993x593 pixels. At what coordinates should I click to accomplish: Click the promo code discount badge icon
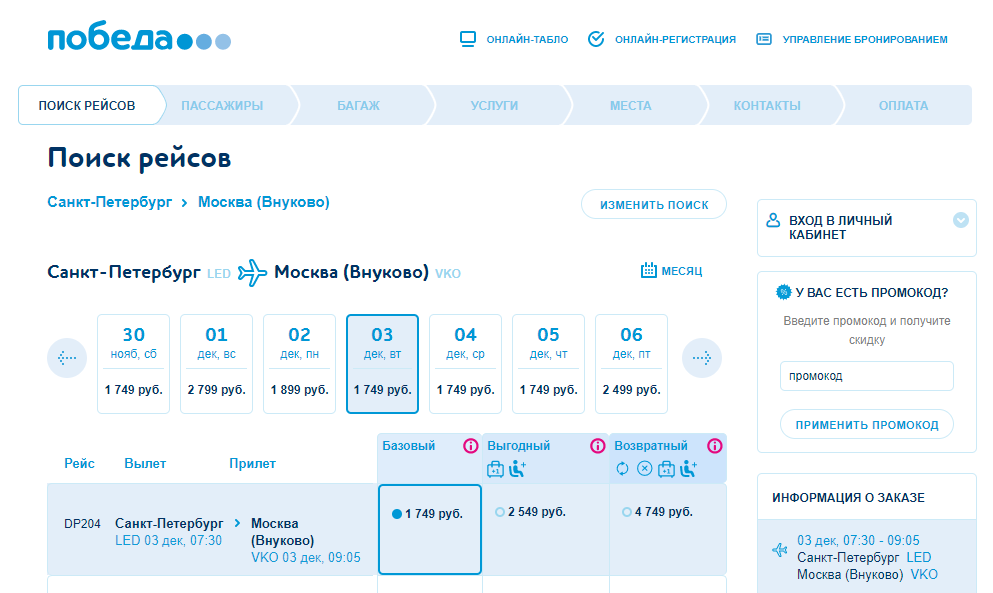[784, 292]
